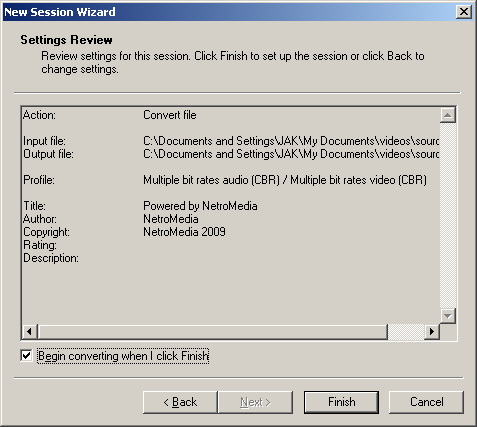This screenshot has height=427, width=477.
Task: Select the Input file path line
Action: tap(231, 141)
